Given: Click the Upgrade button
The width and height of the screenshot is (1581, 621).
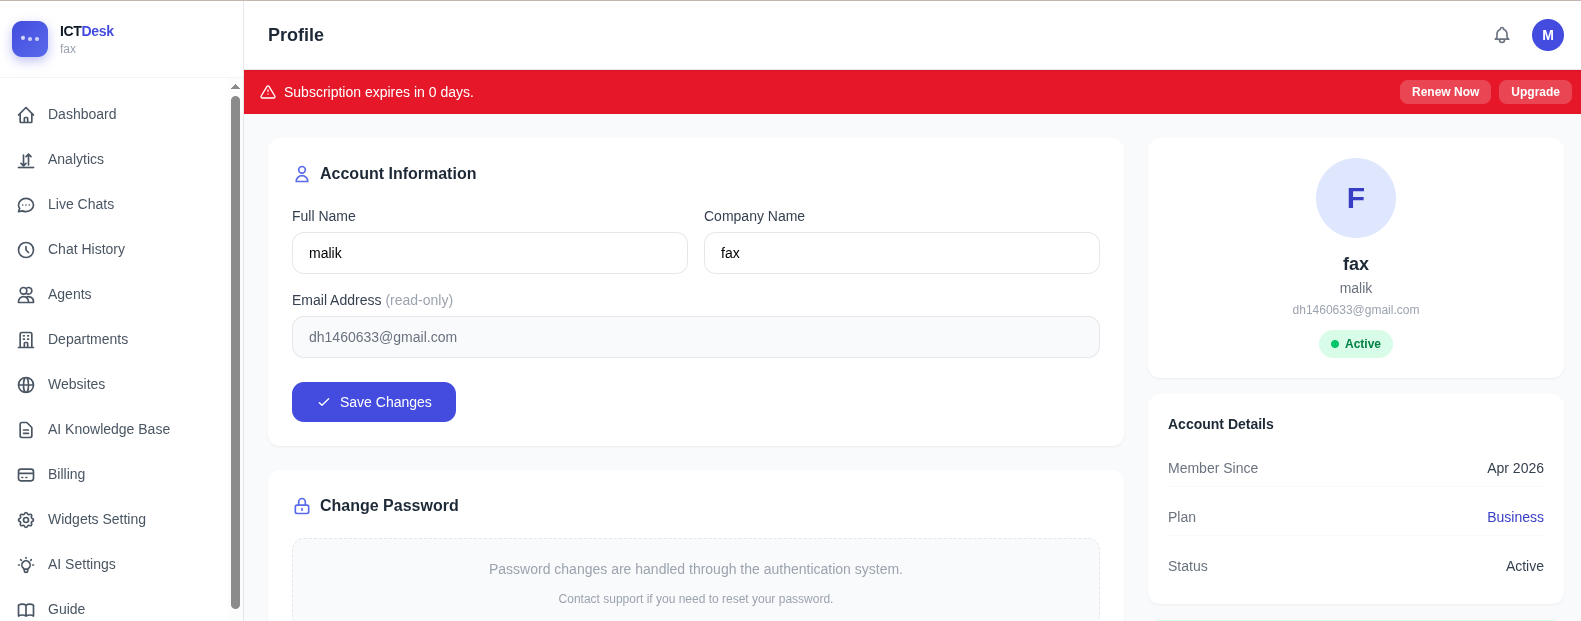Looking at the screenshot, I should (x=1535, y=92).
